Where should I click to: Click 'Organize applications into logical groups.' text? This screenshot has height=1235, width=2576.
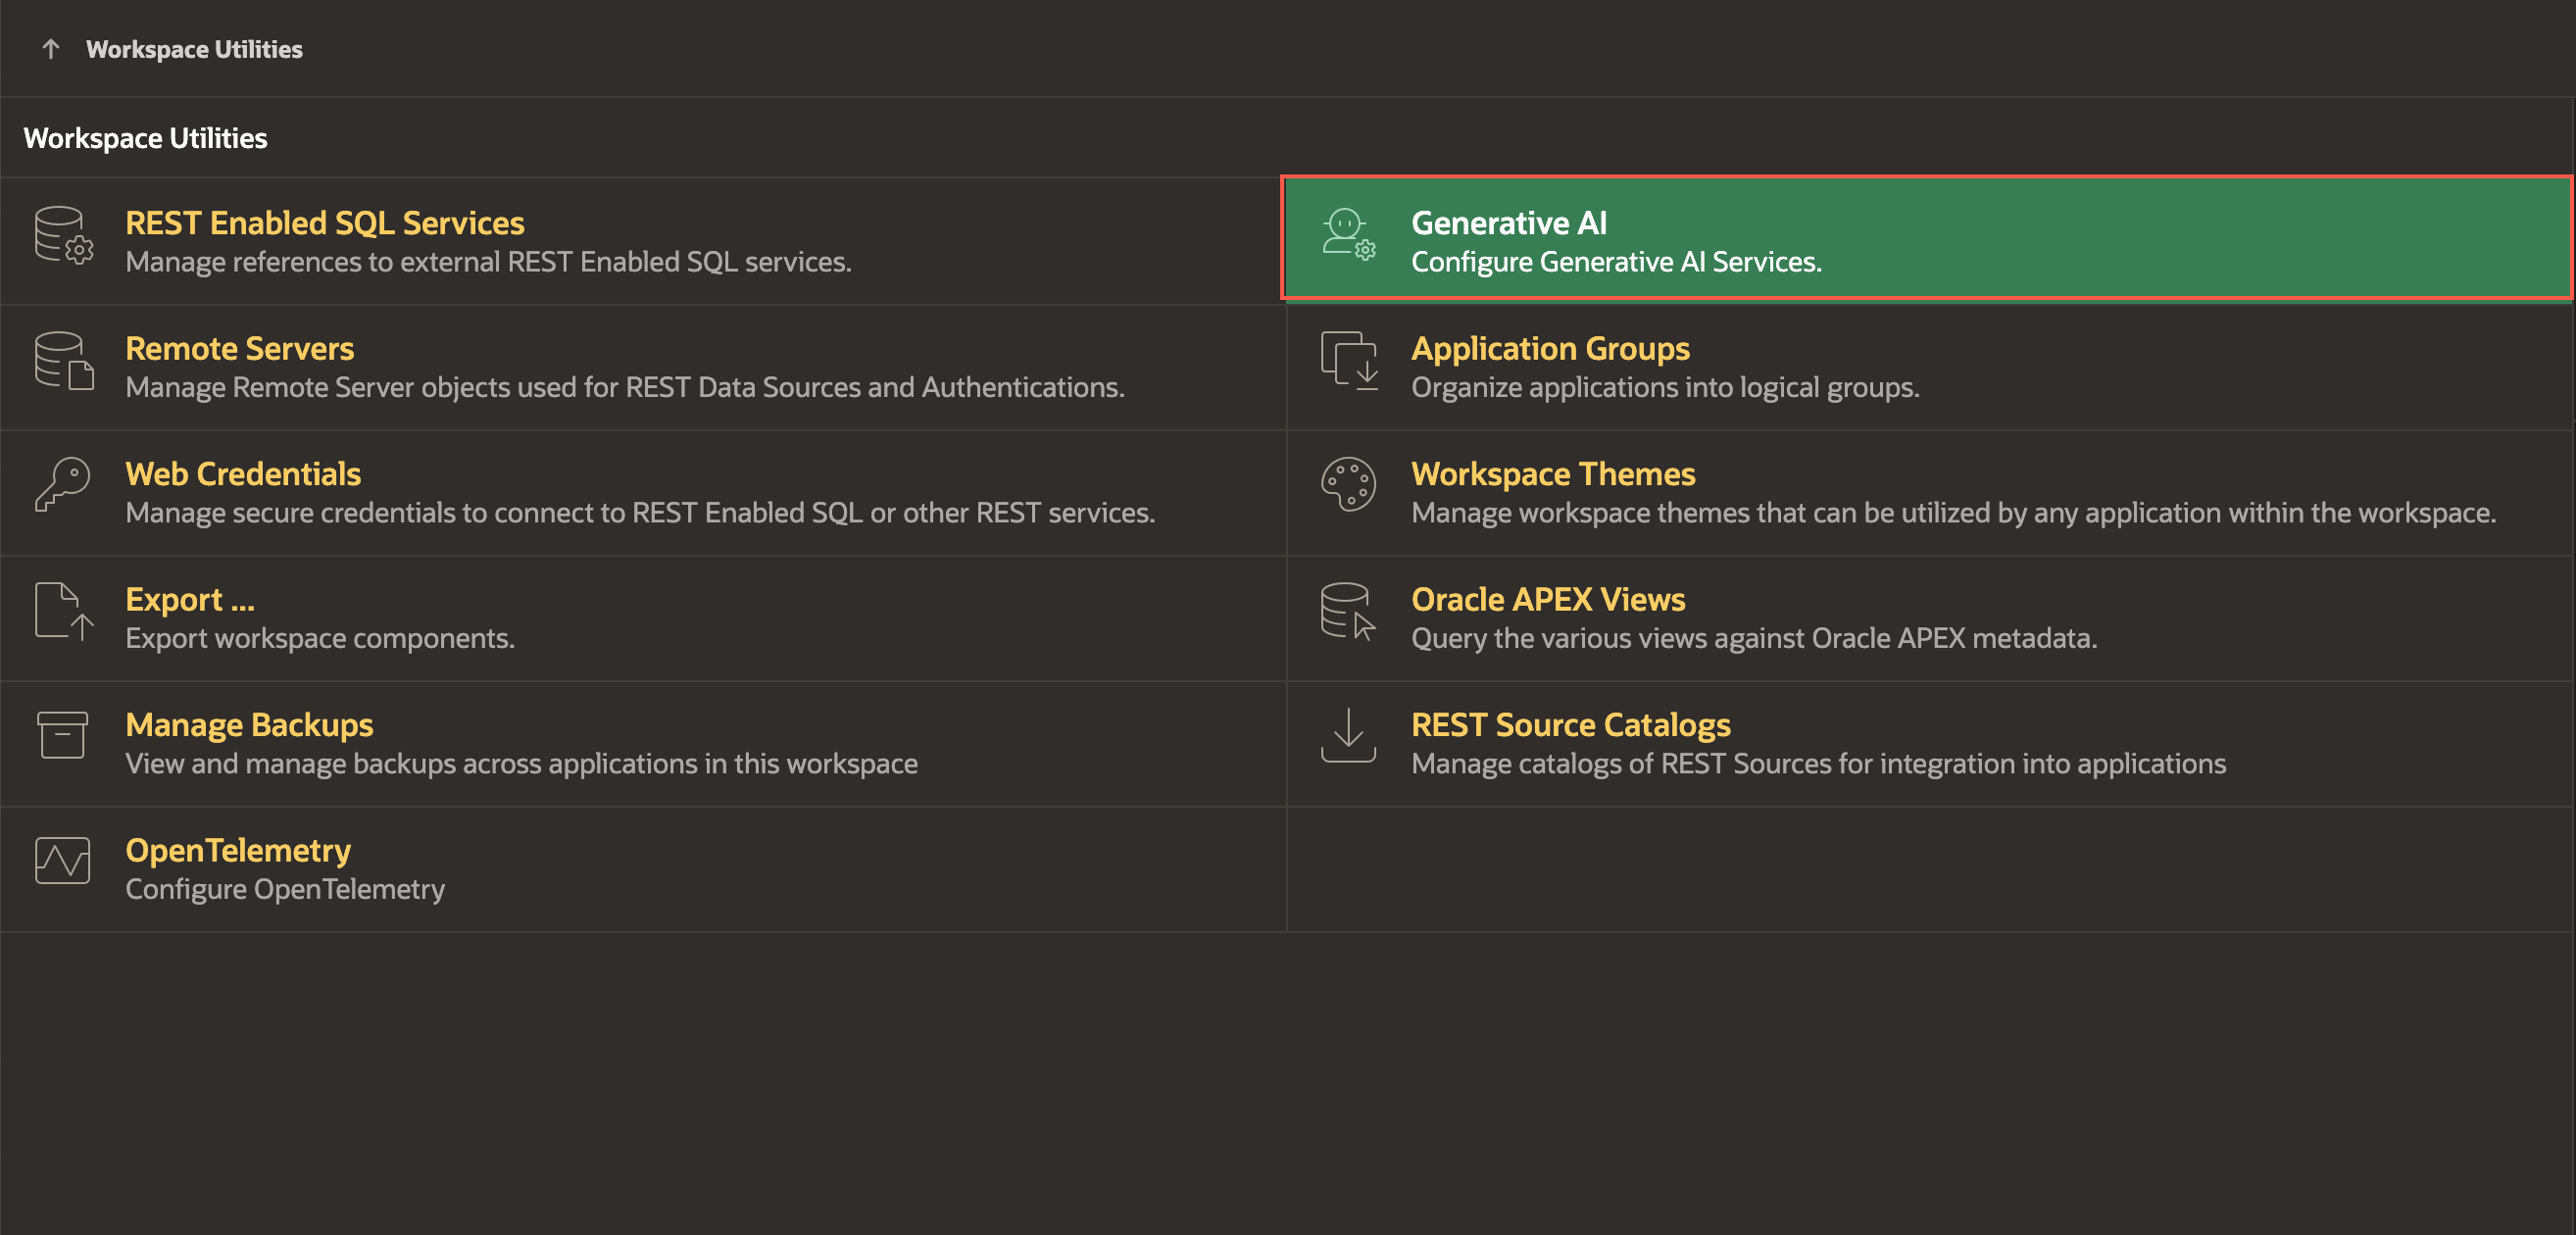point(1665,388)
